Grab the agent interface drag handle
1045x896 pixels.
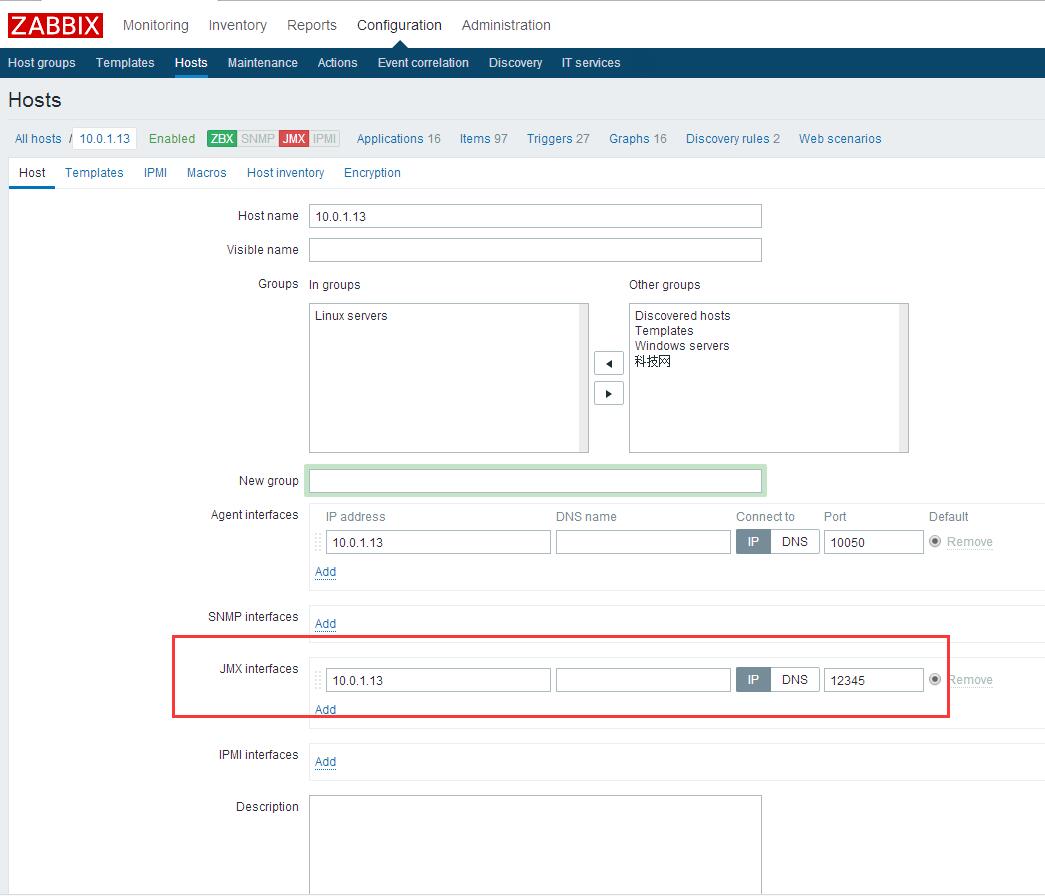click(x=318, y=542)
